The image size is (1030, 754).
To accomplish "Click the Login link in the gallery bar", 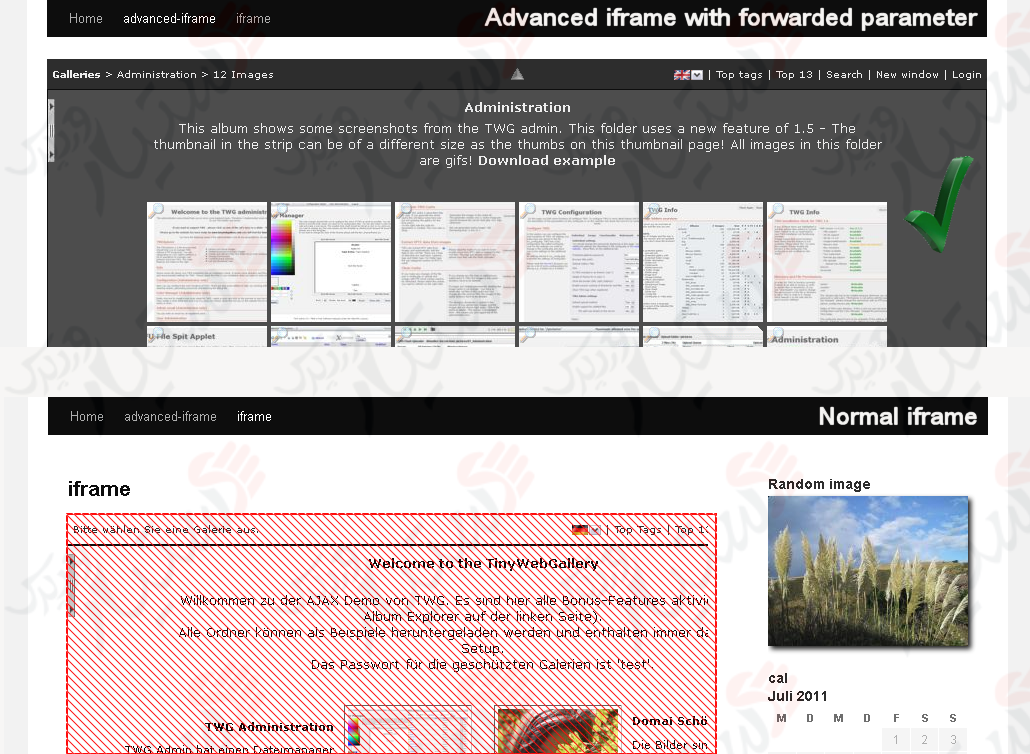I will point(966,74).
